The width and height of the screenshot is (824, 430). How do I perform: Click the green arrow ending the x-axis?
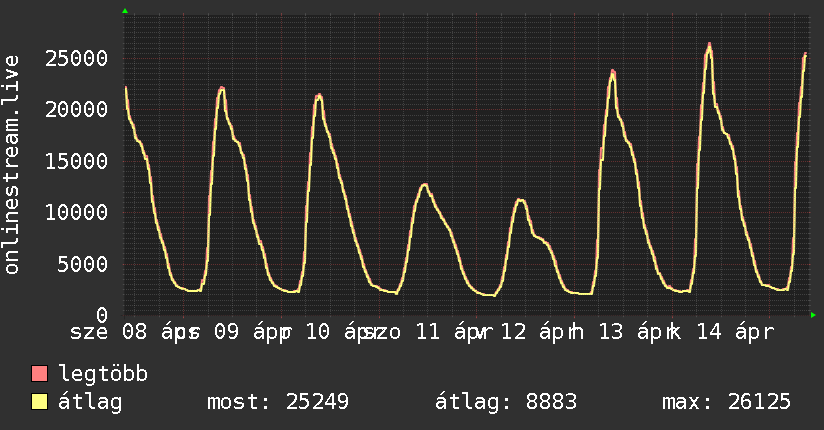click(813, 315)
